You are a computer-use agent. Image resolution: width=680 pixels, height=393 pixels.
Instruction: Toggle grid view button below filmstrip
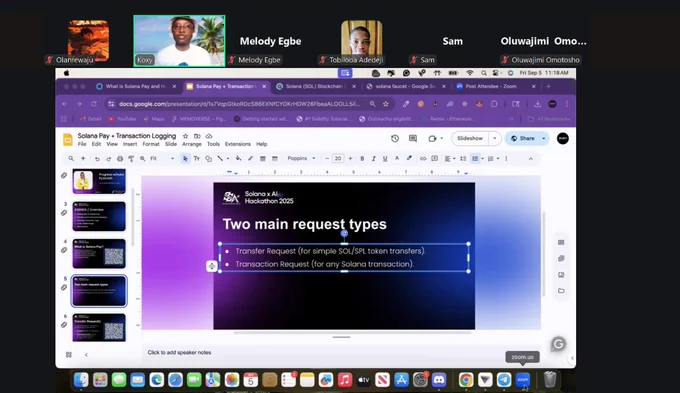[69, 355]
